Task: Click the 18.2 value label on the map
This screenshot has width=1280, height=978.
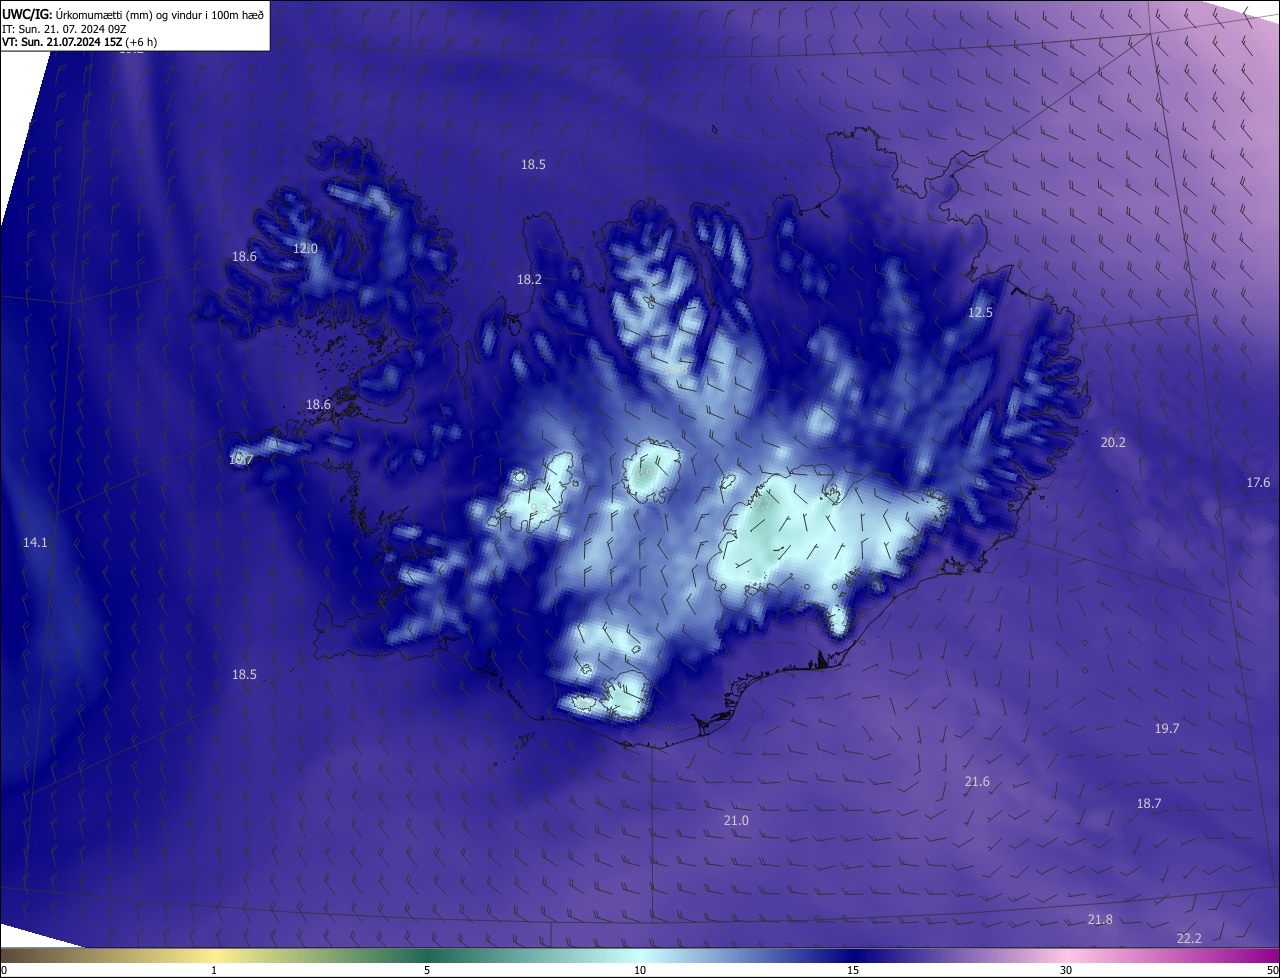Action: click(x=529, y=280)
